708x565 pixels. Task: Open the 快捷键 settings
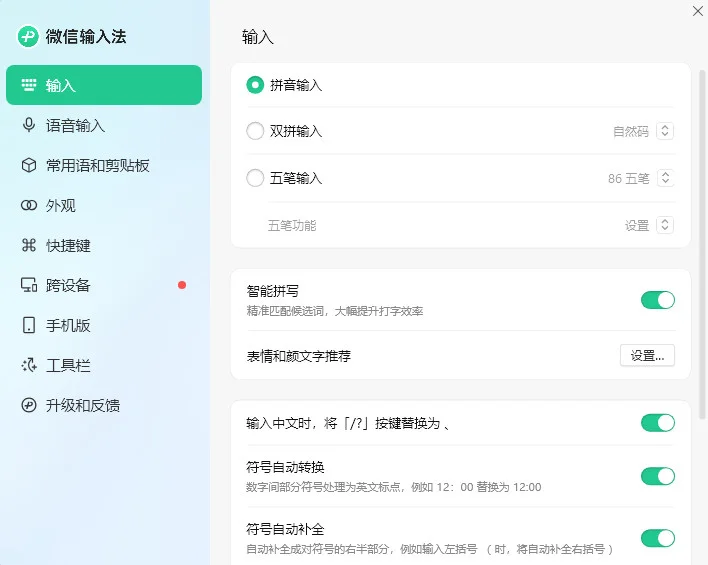coord(104,245)
